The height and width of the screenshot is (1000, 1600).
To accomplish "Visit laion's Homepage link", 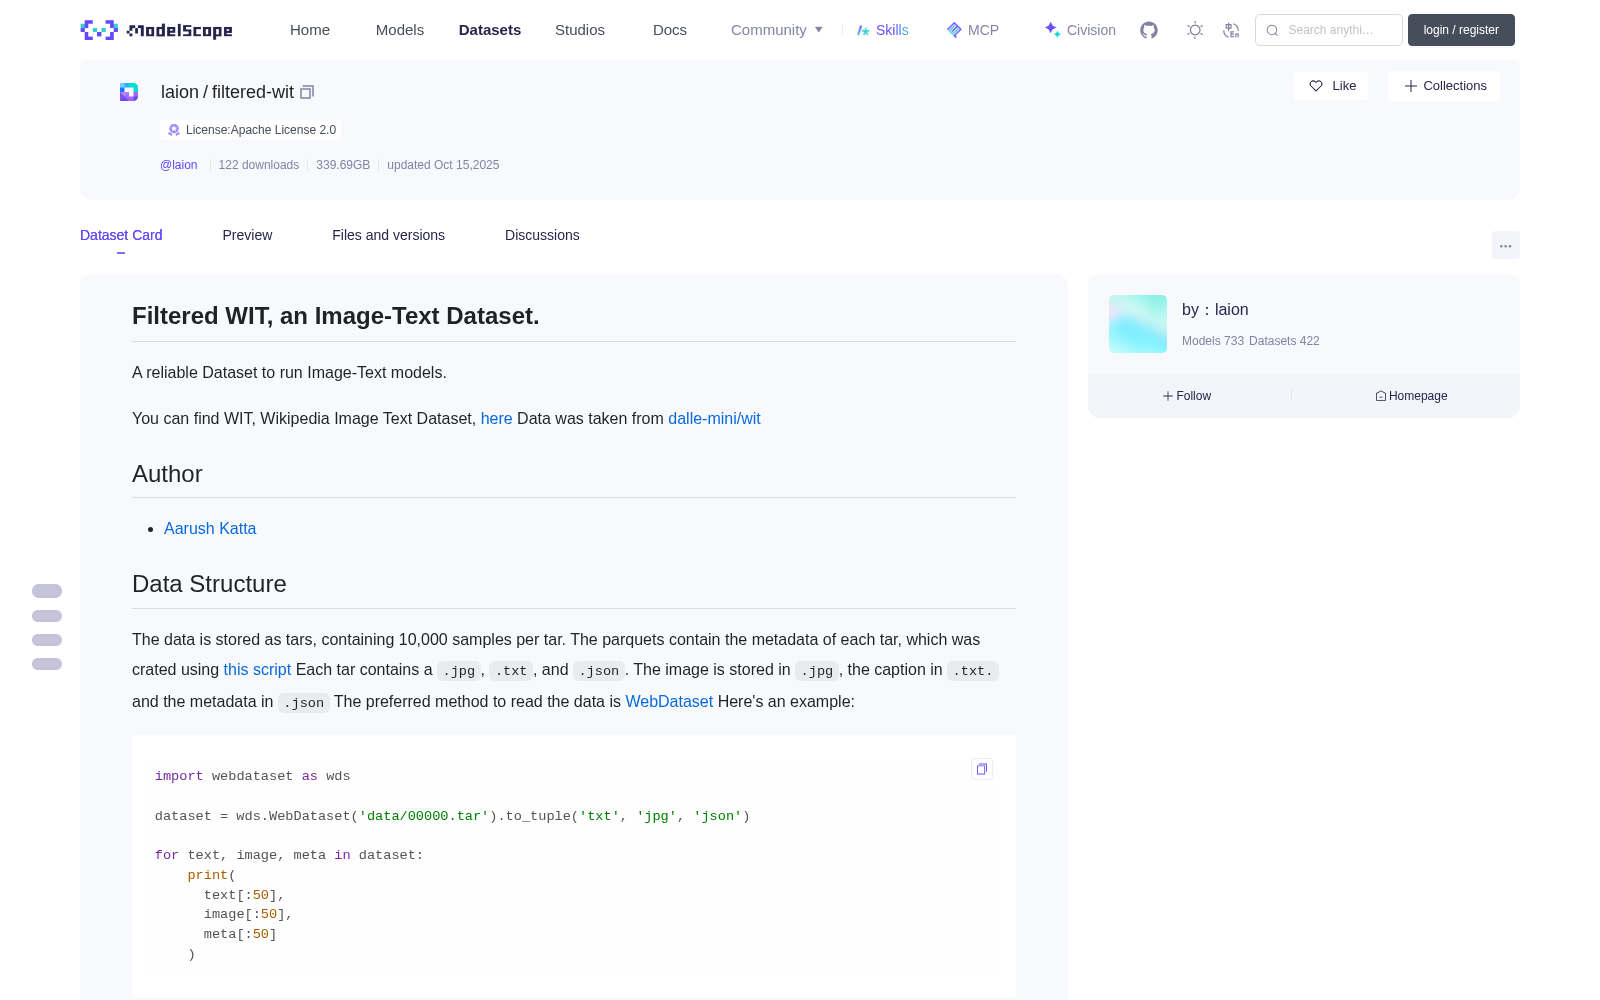I will click(1411, 396).
